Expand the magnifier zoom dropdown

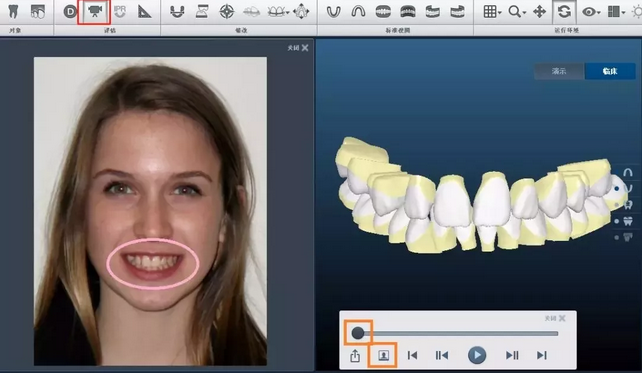pos(517,12)
